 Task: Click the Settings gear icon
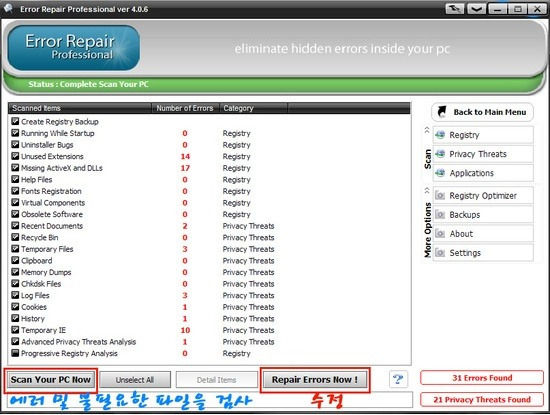(440, 253)
